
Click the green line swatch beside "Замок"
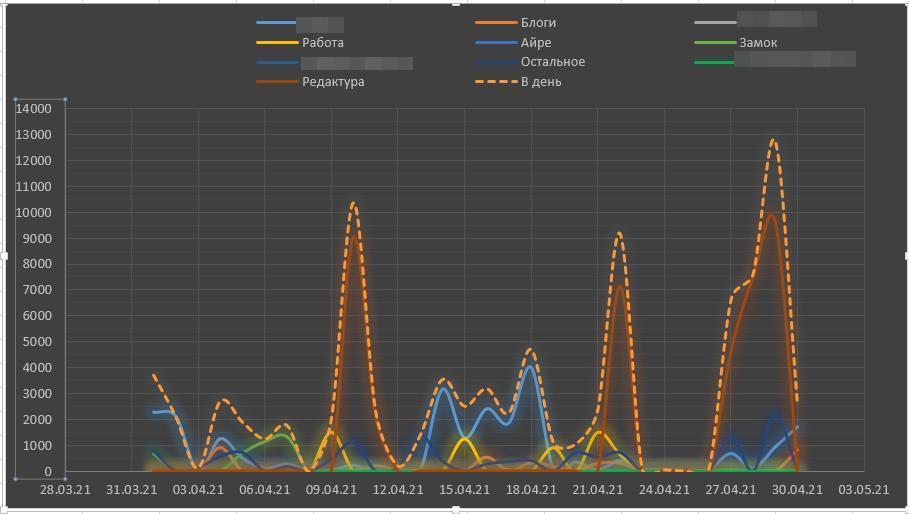[715, 43]
